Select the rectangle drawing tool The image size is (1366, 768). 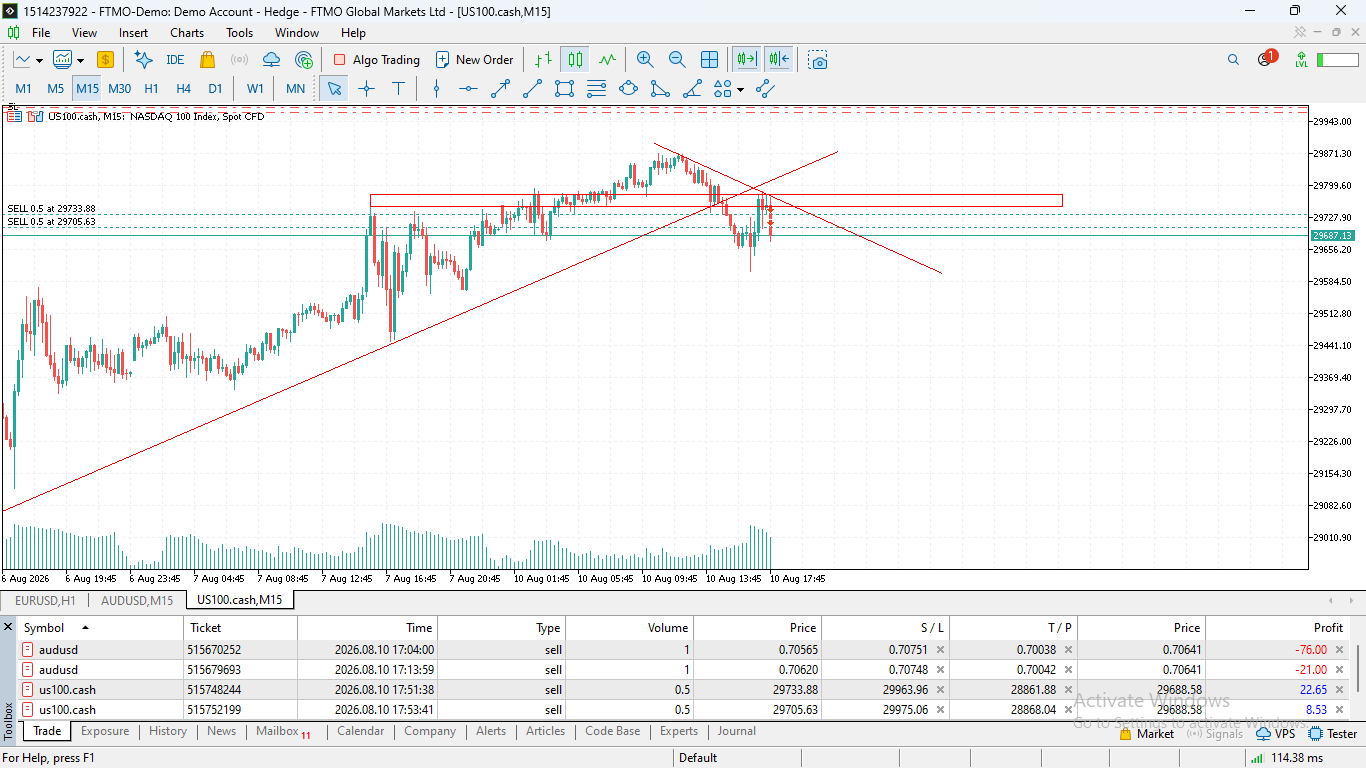(x=564, y=89)
